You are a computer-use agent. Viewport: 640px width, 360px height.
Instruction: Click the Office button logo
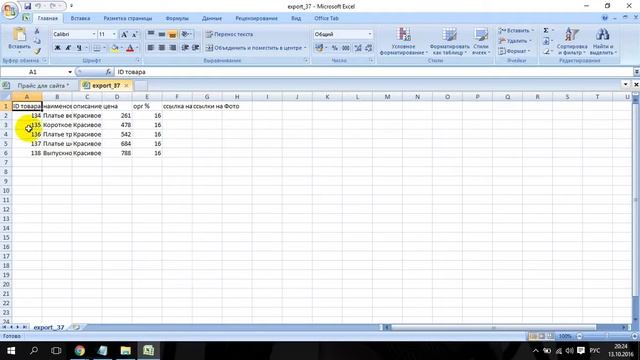coord(9,10)
